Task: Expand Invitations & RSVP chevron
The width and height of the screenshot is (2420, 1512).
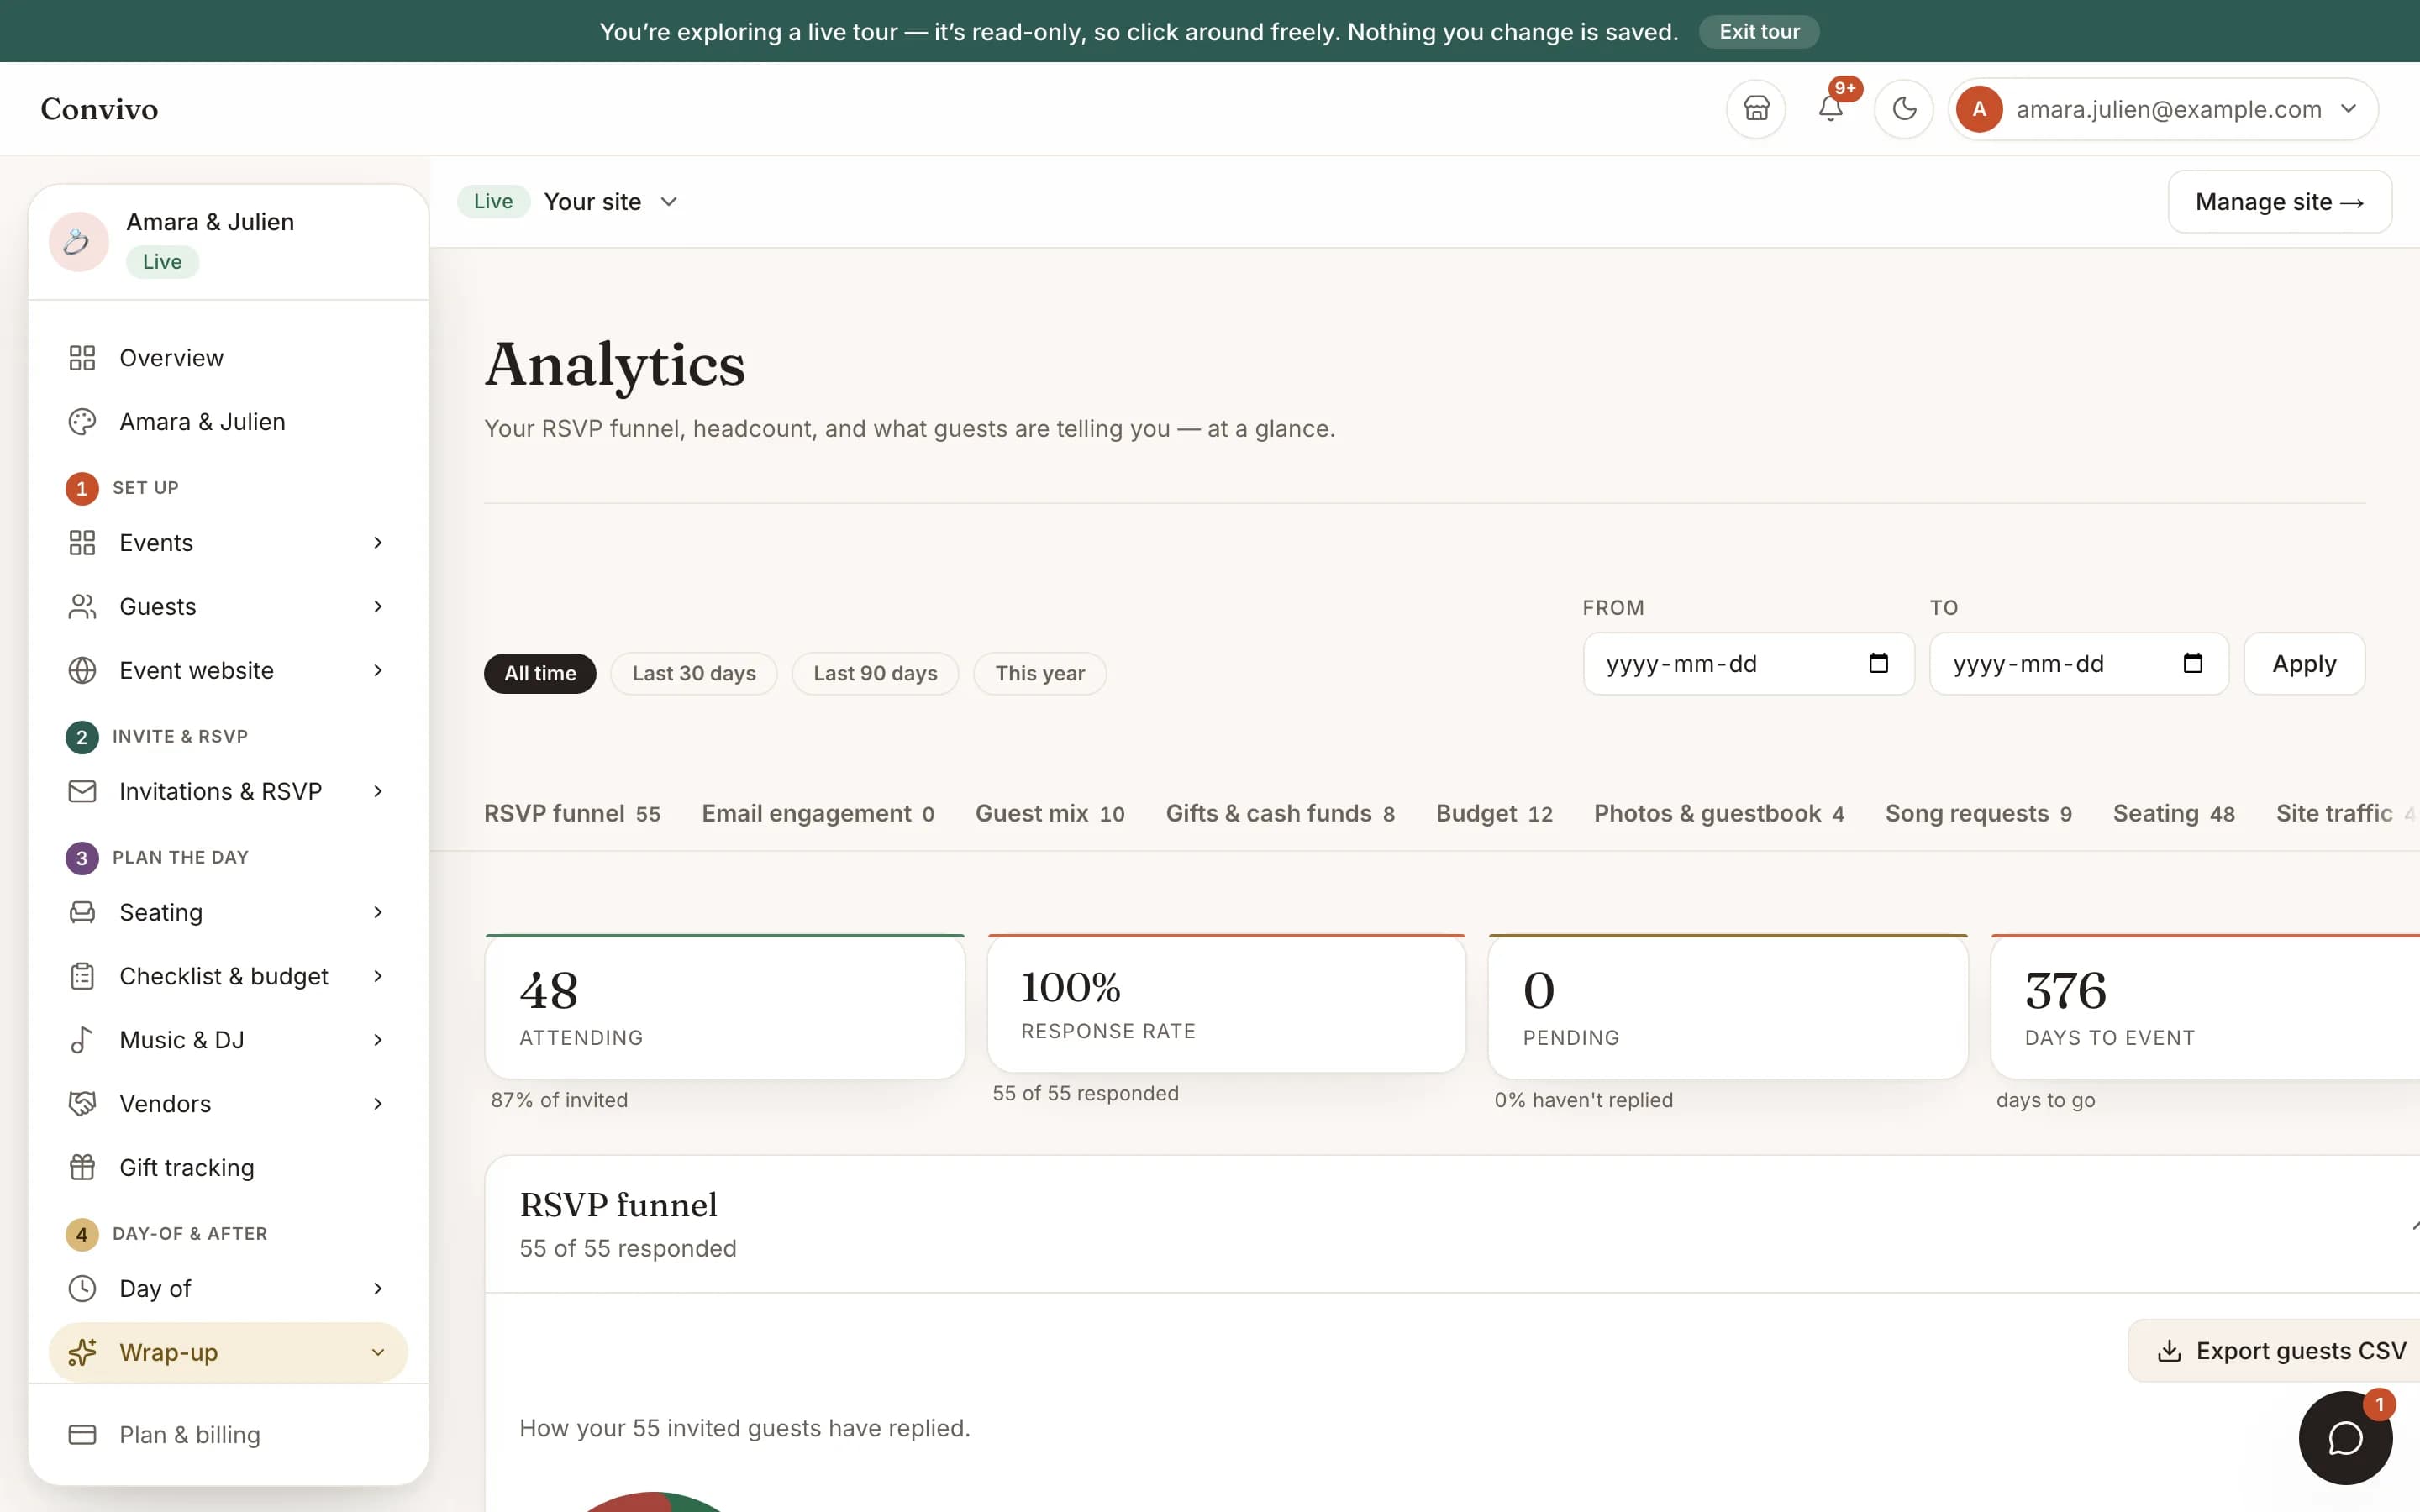Action: 378,792
